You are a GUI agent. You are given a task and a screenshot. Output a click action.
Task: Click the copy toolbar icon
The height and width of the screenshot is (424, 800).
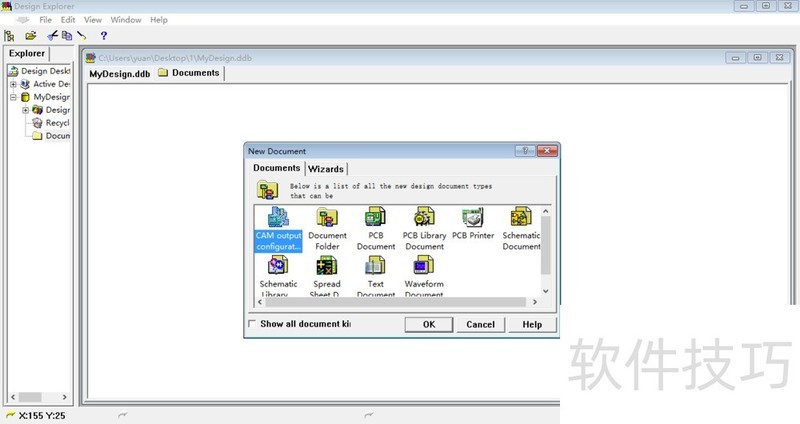click(x=67, y=36)
